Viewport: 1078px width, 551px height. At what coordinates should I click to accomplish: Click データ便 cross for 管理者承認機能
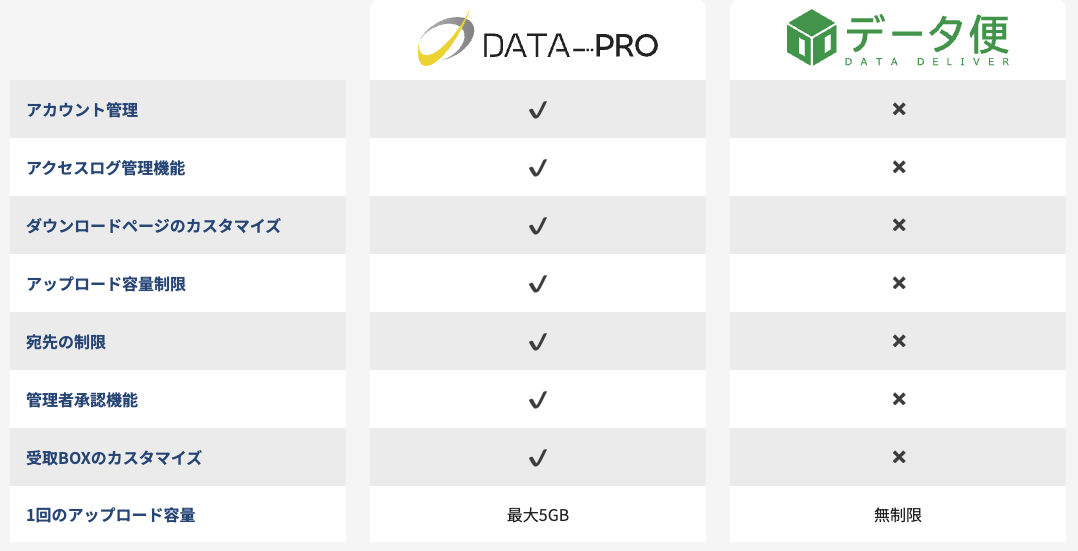[x=898, y=399]
